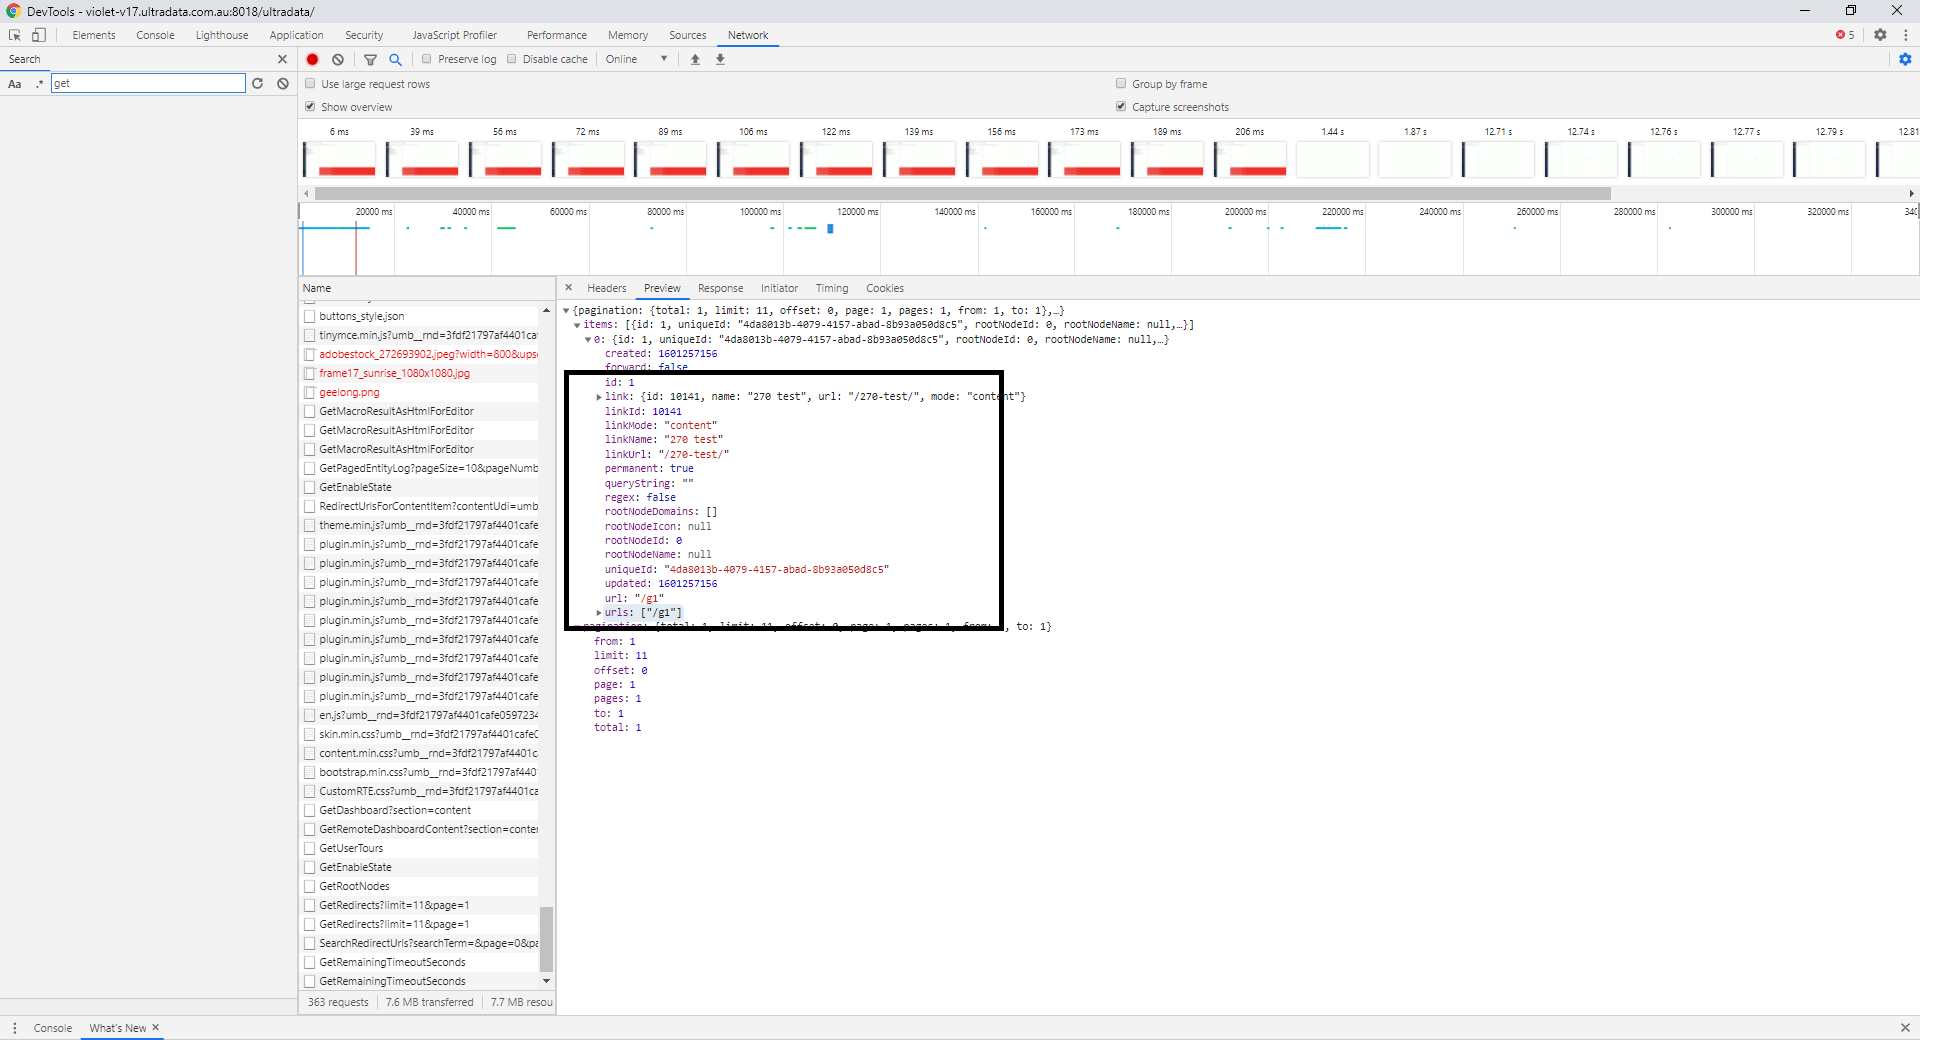Open JavaScript Profiler tab
Viewport: 1940px width, 1040px height.
coord(454,35)
